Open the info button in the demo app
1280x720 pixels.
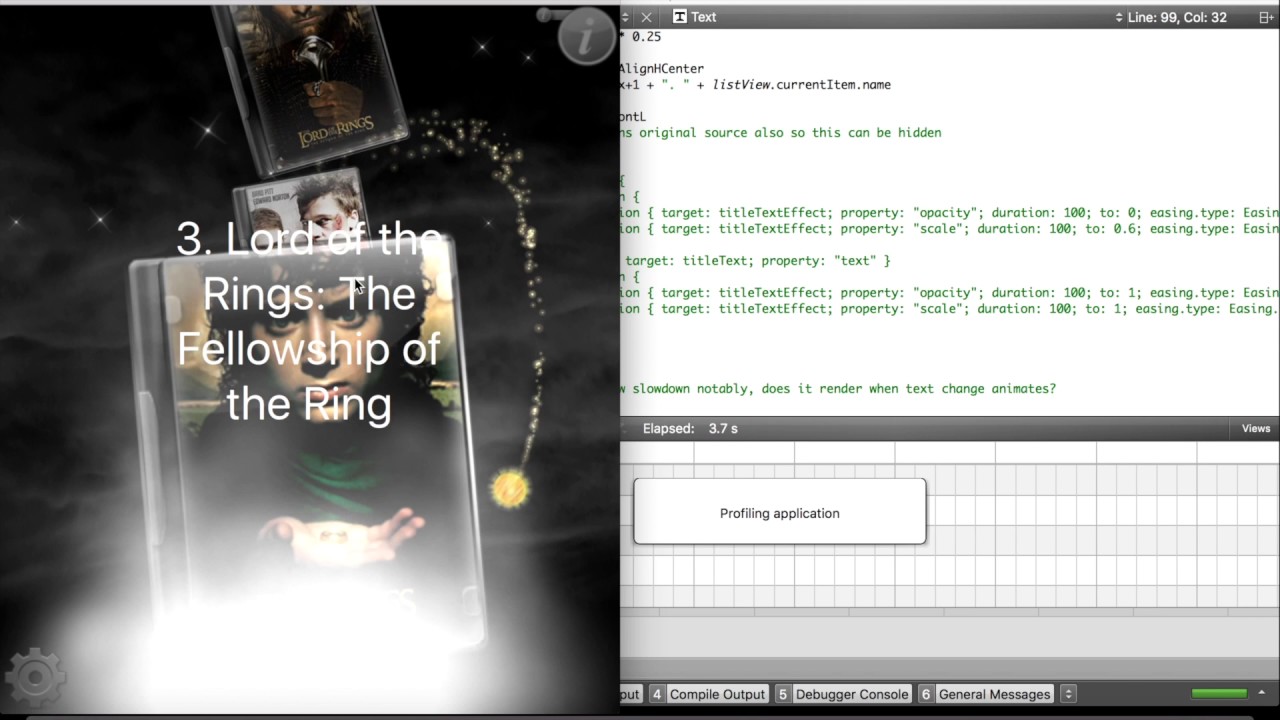587,37
